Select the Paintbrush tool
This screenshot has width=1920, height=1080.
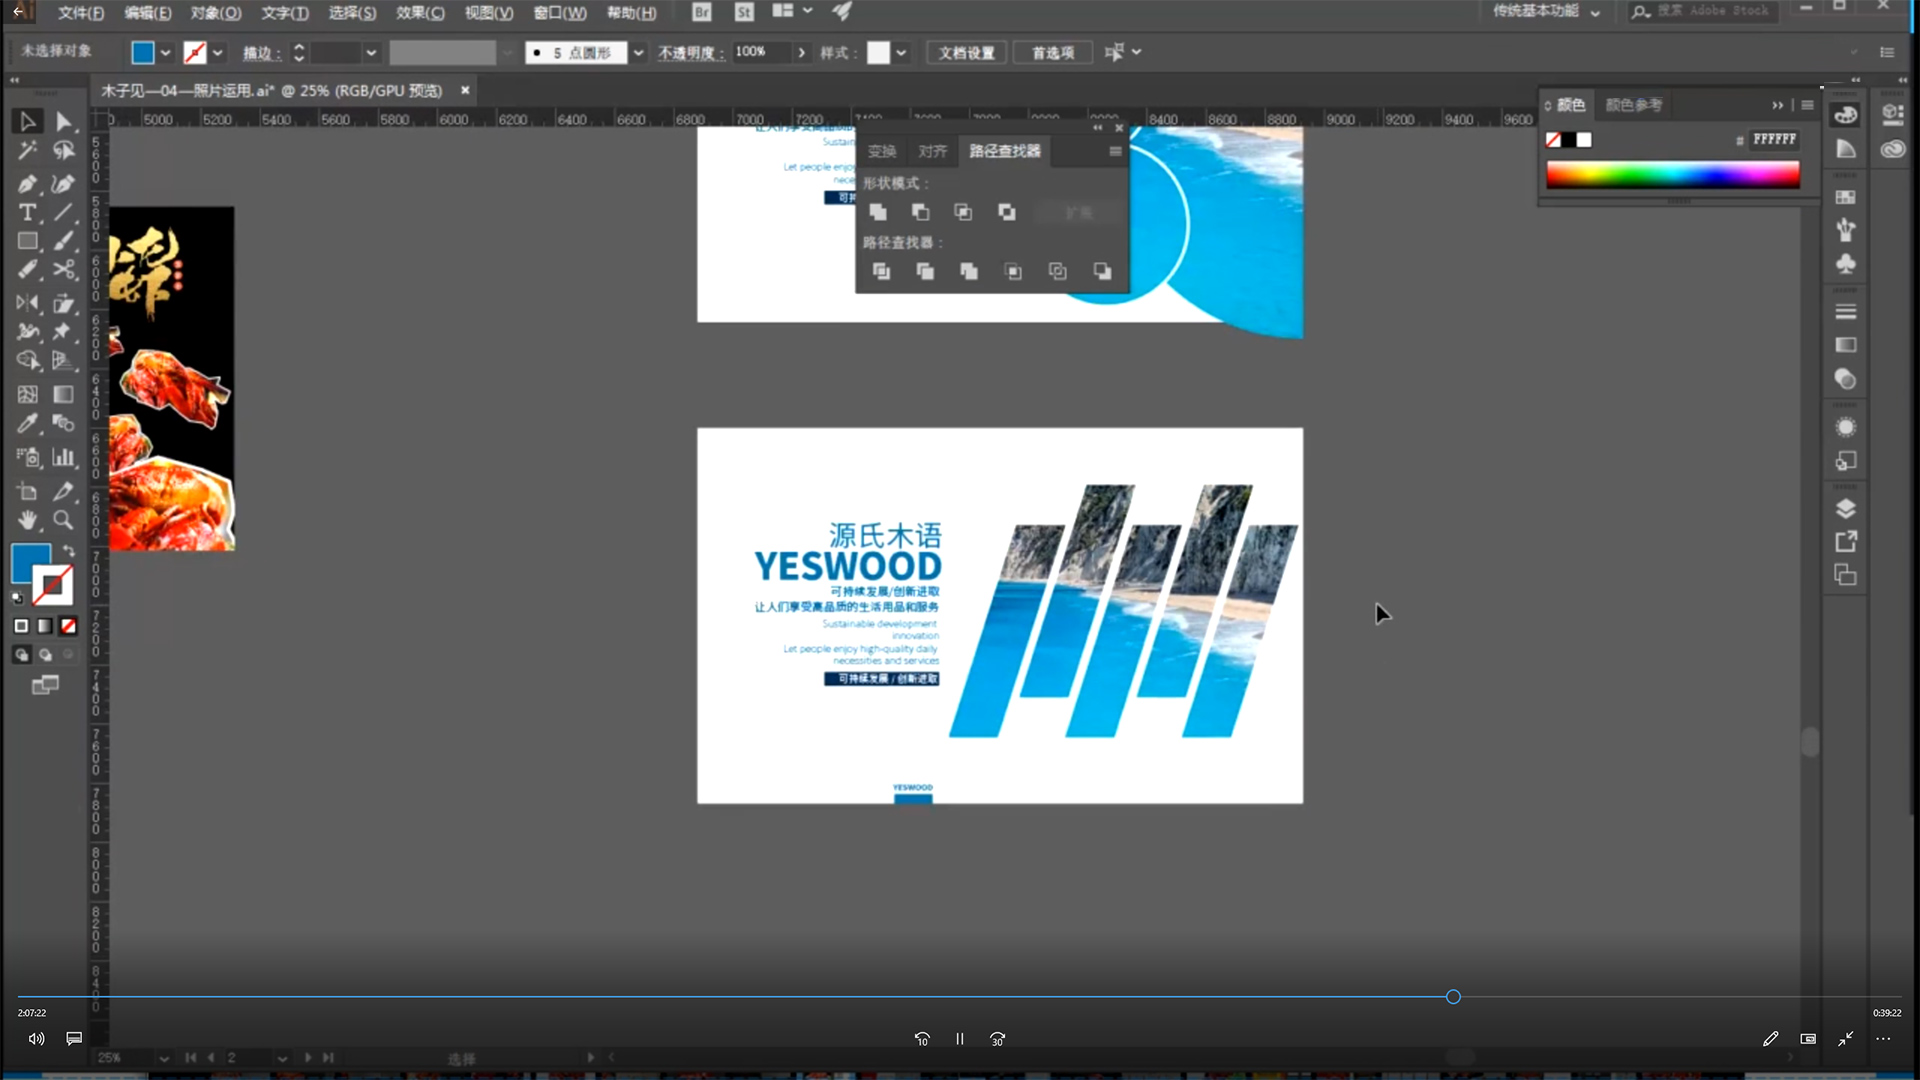[63, 241]
